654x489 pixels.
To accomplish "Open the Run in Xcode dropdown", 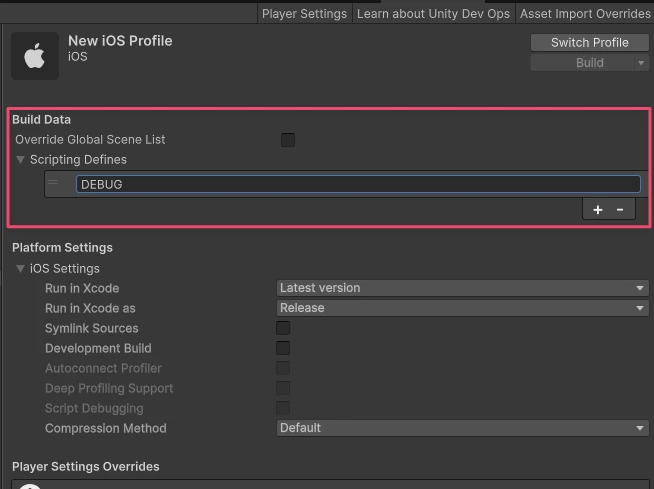I will (463, 288).
